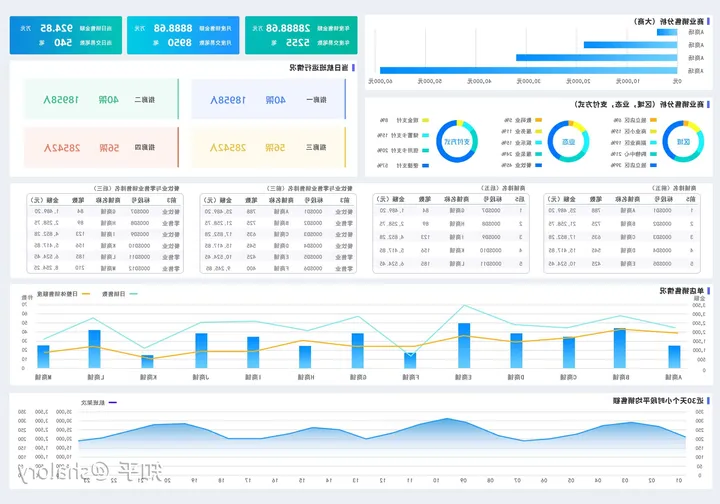Click the 业态 donut chart
The width and height of the screenshot is (720, 504).
[567, 142]
